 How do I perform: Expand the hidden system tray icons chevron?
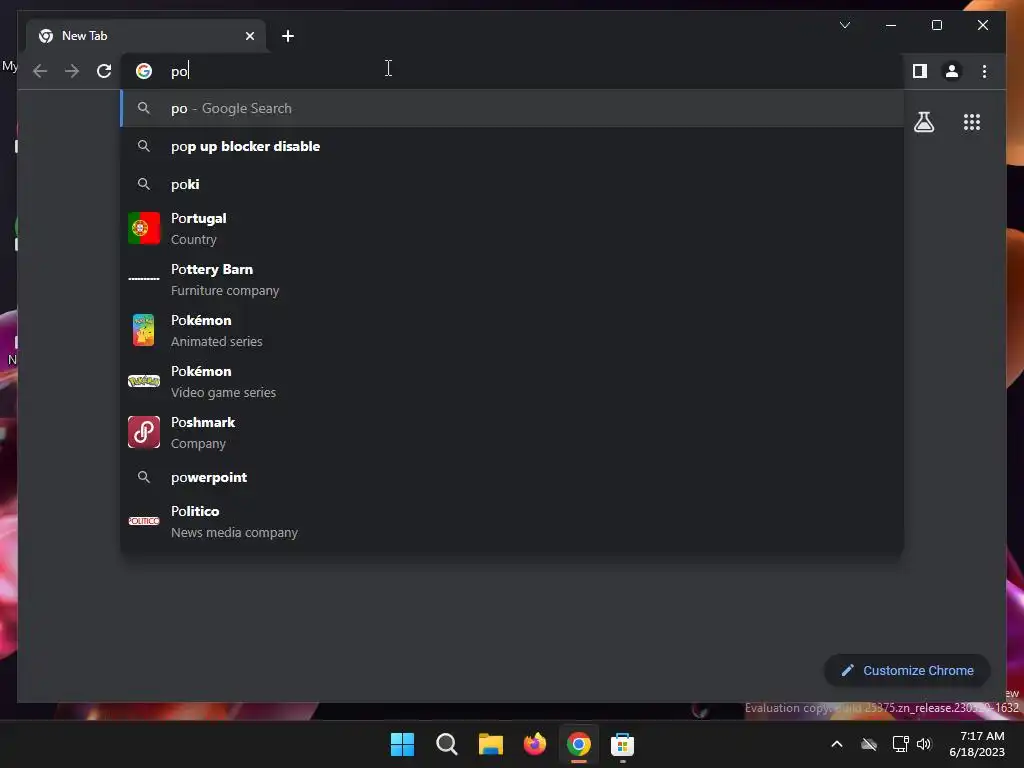click(x=837, y=744)
